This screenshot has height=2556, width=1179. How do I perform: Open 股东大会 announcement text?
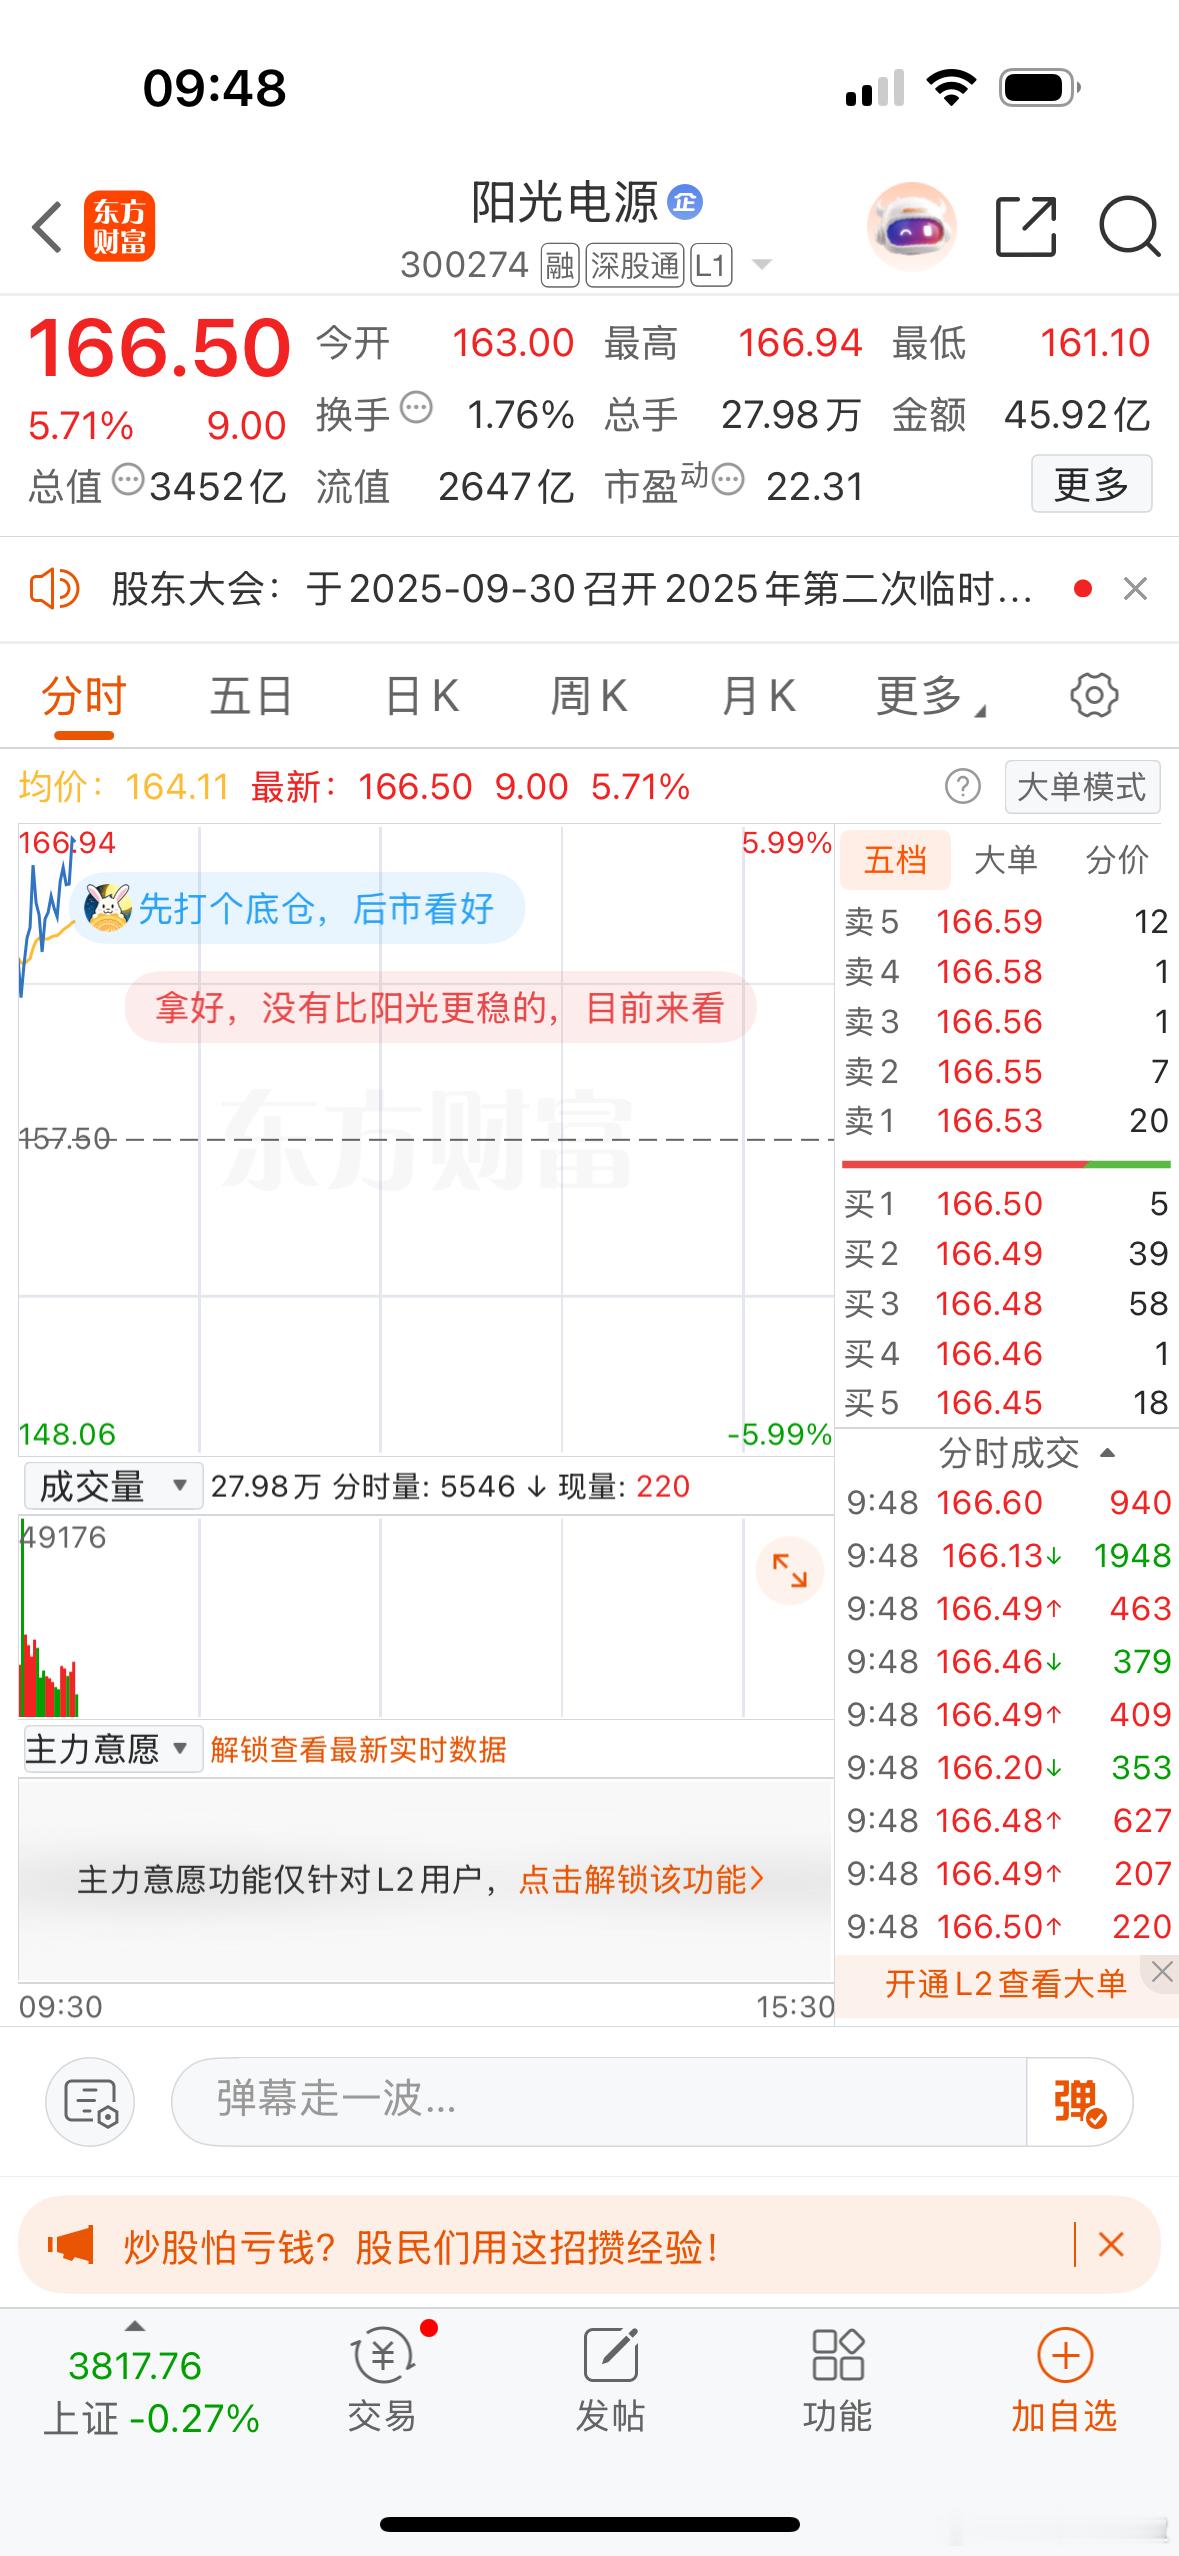tap(571, 589)
